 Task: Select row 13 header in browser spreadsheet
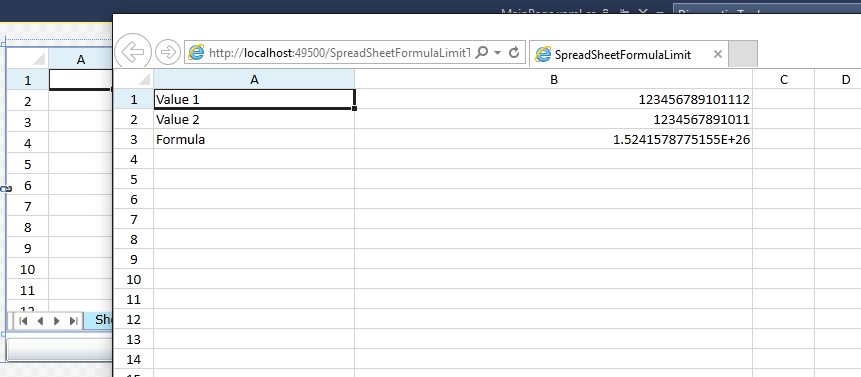pos(133,339)
